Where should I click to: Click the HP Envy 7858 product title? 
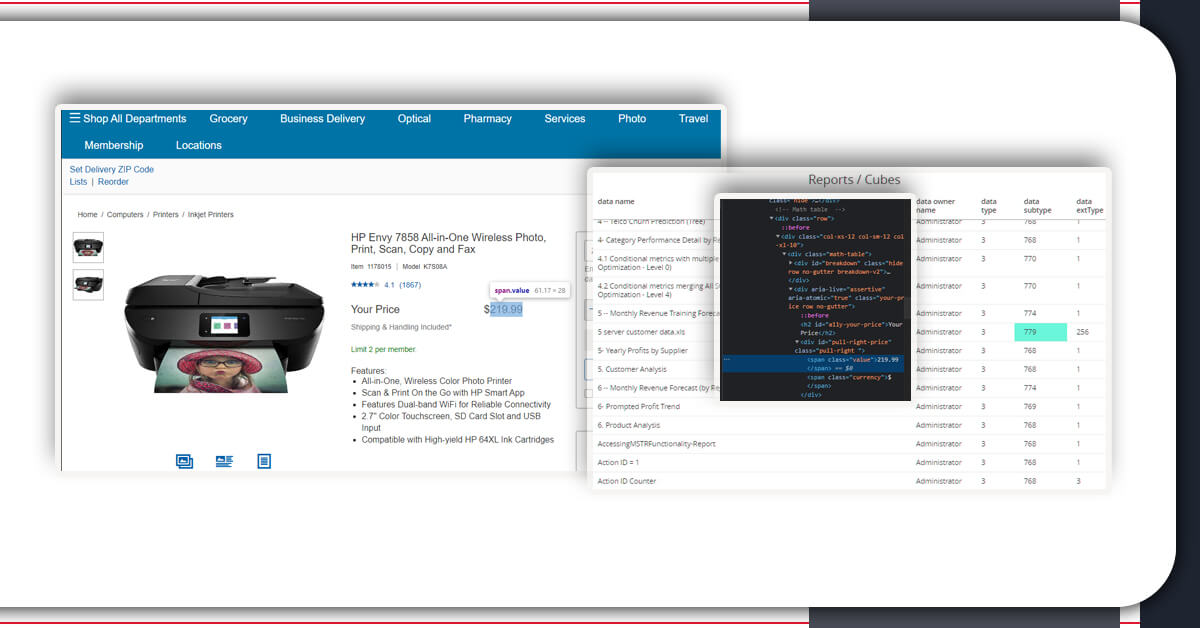click(x=448, y=244)
